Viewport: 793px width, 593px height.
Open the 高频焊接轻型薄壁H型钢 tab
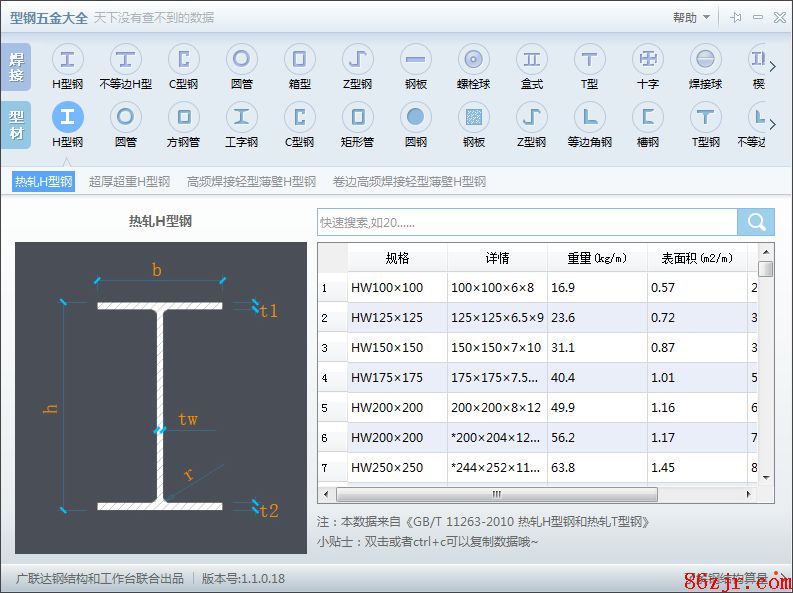(251, 182)
